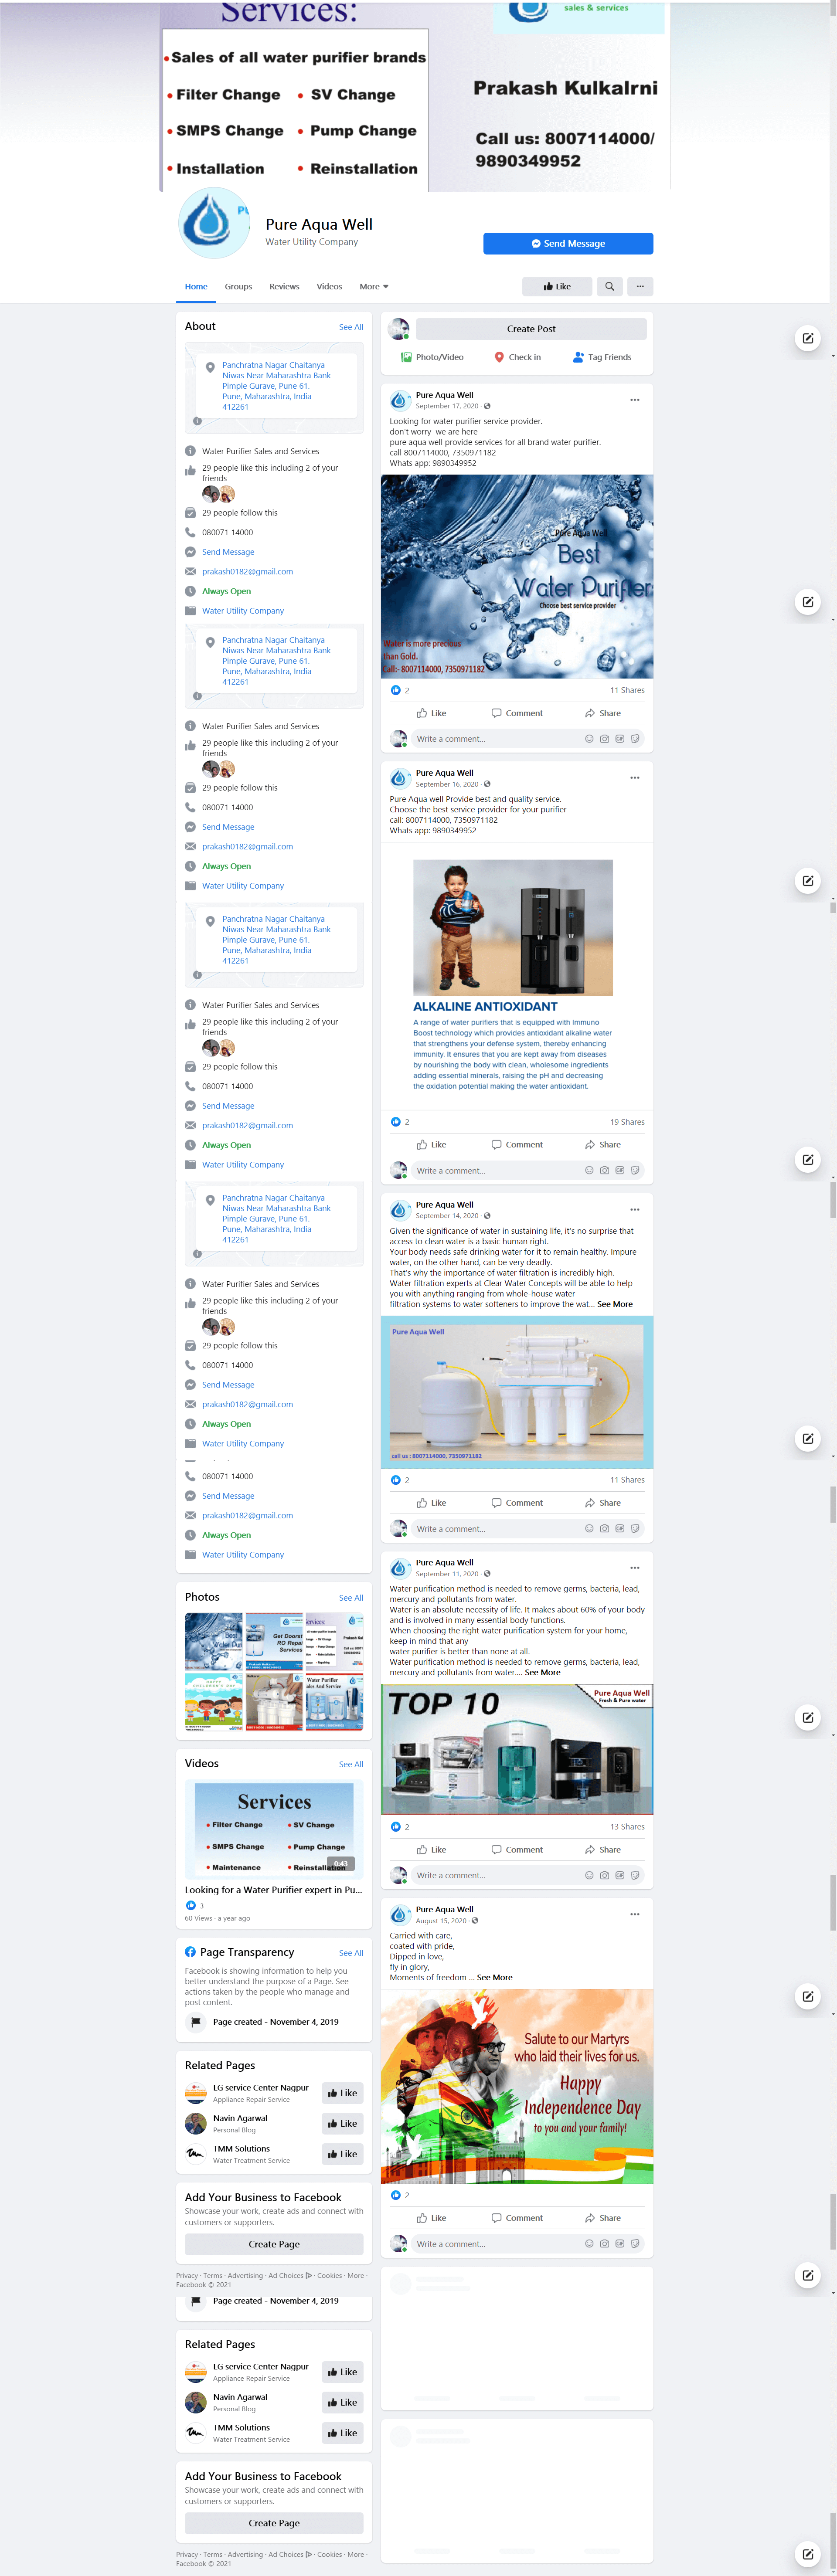Click the Create Post button
This screenshot has height=2576, width=837.
(531, 329)
